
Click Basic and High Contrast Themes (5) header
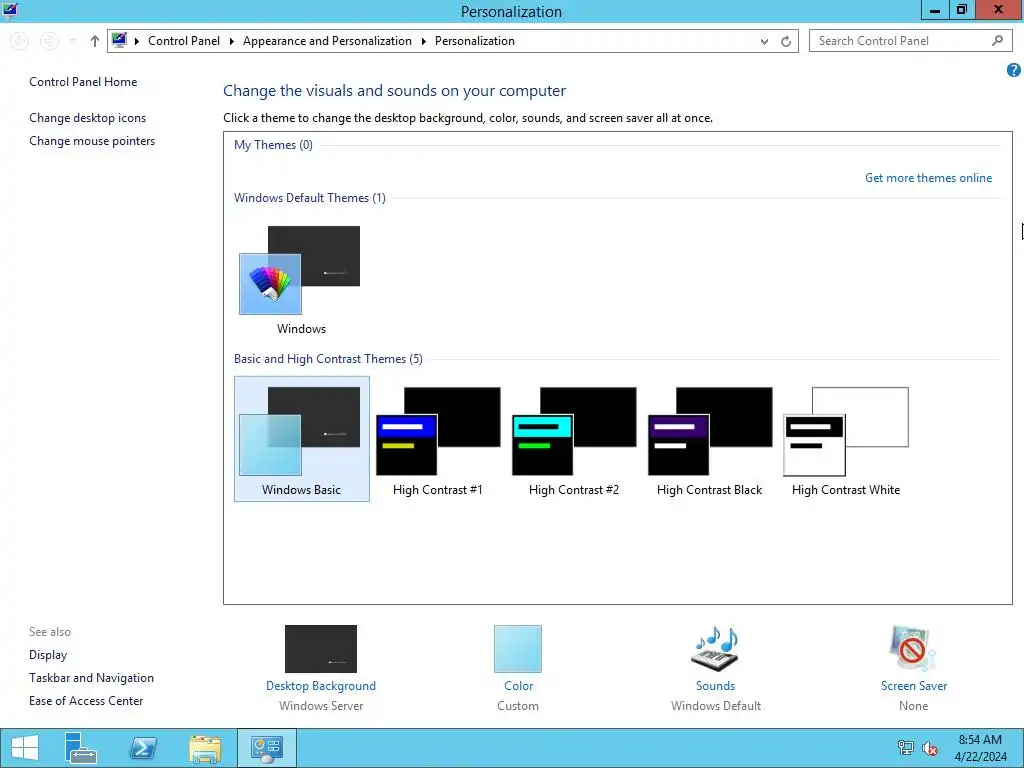click(328, 359)
